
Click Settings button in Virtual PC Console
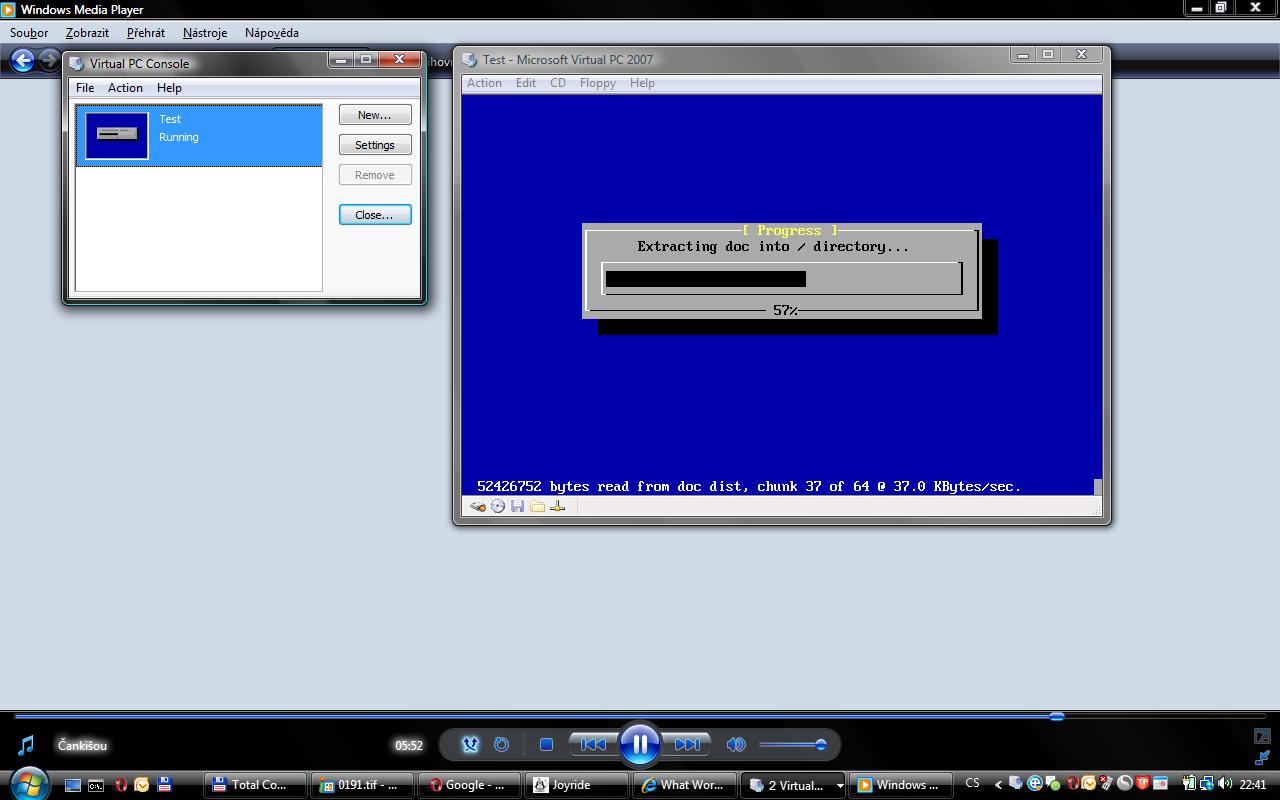tap(375, 145)
